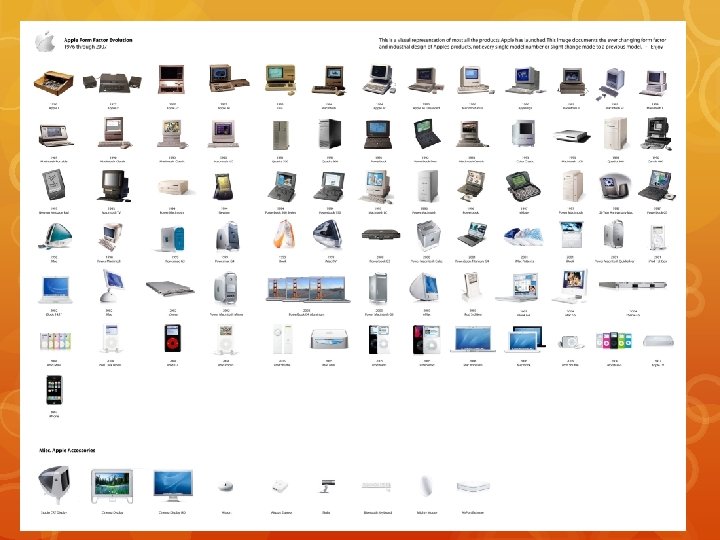Select the wooden-case Apple I image

coord(54,83)
